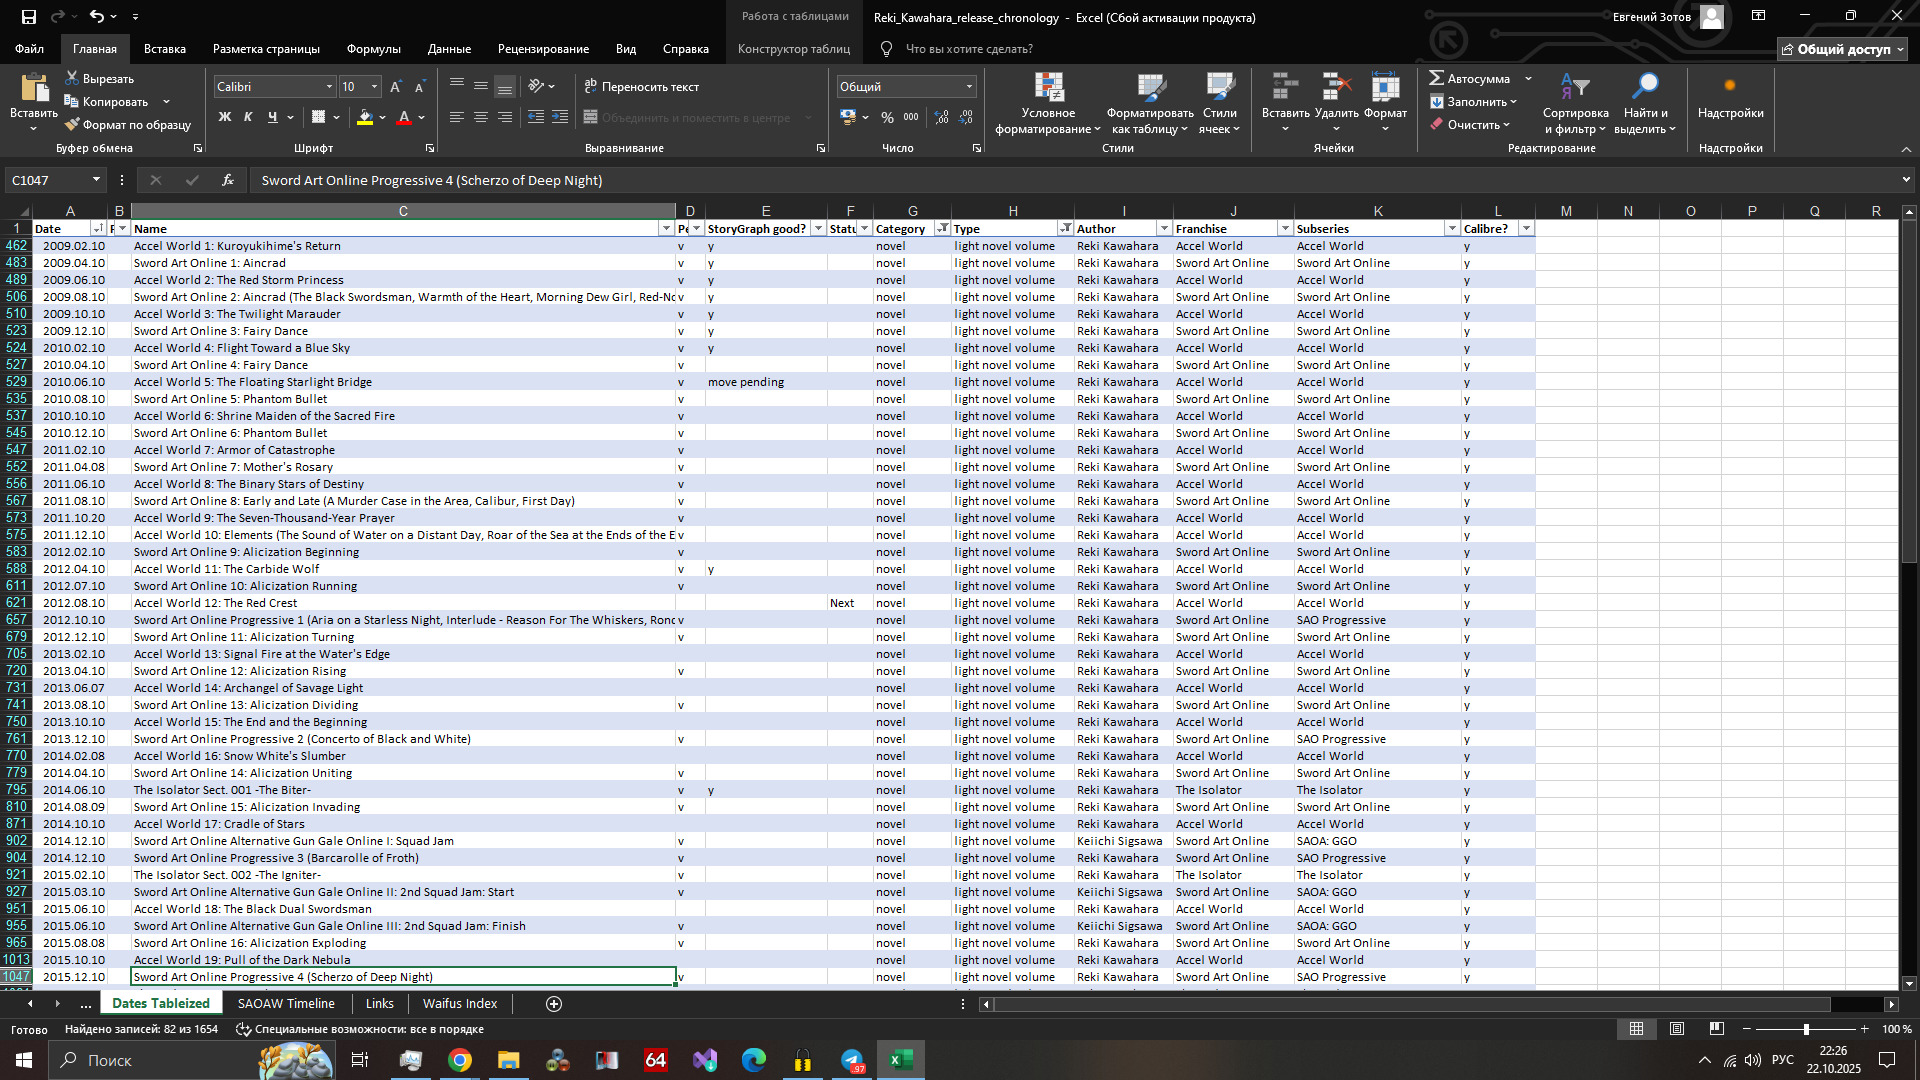Open the Category column filter dropdown
The height and width of the screenshot is (1080, 1920).
click(x=942, y=229)
